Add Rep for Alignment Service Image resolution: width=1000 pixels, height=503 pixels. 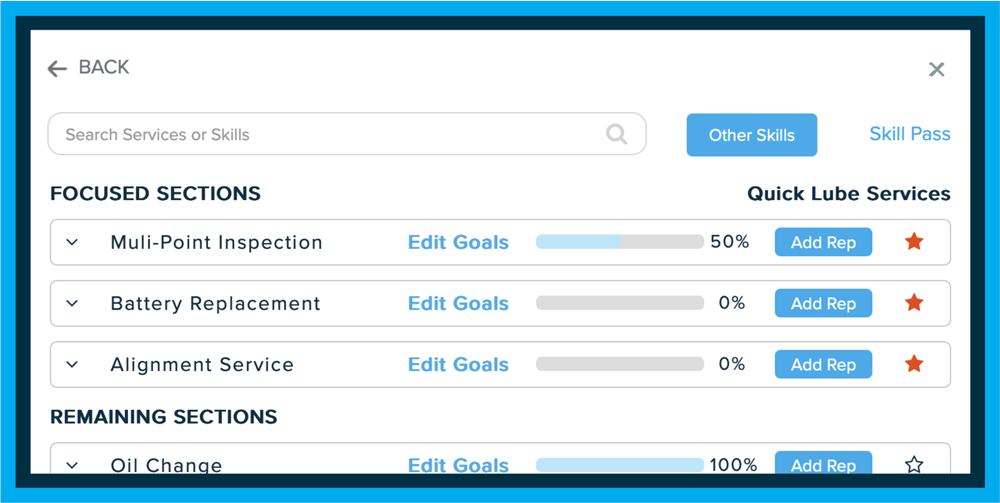(823, 365)
